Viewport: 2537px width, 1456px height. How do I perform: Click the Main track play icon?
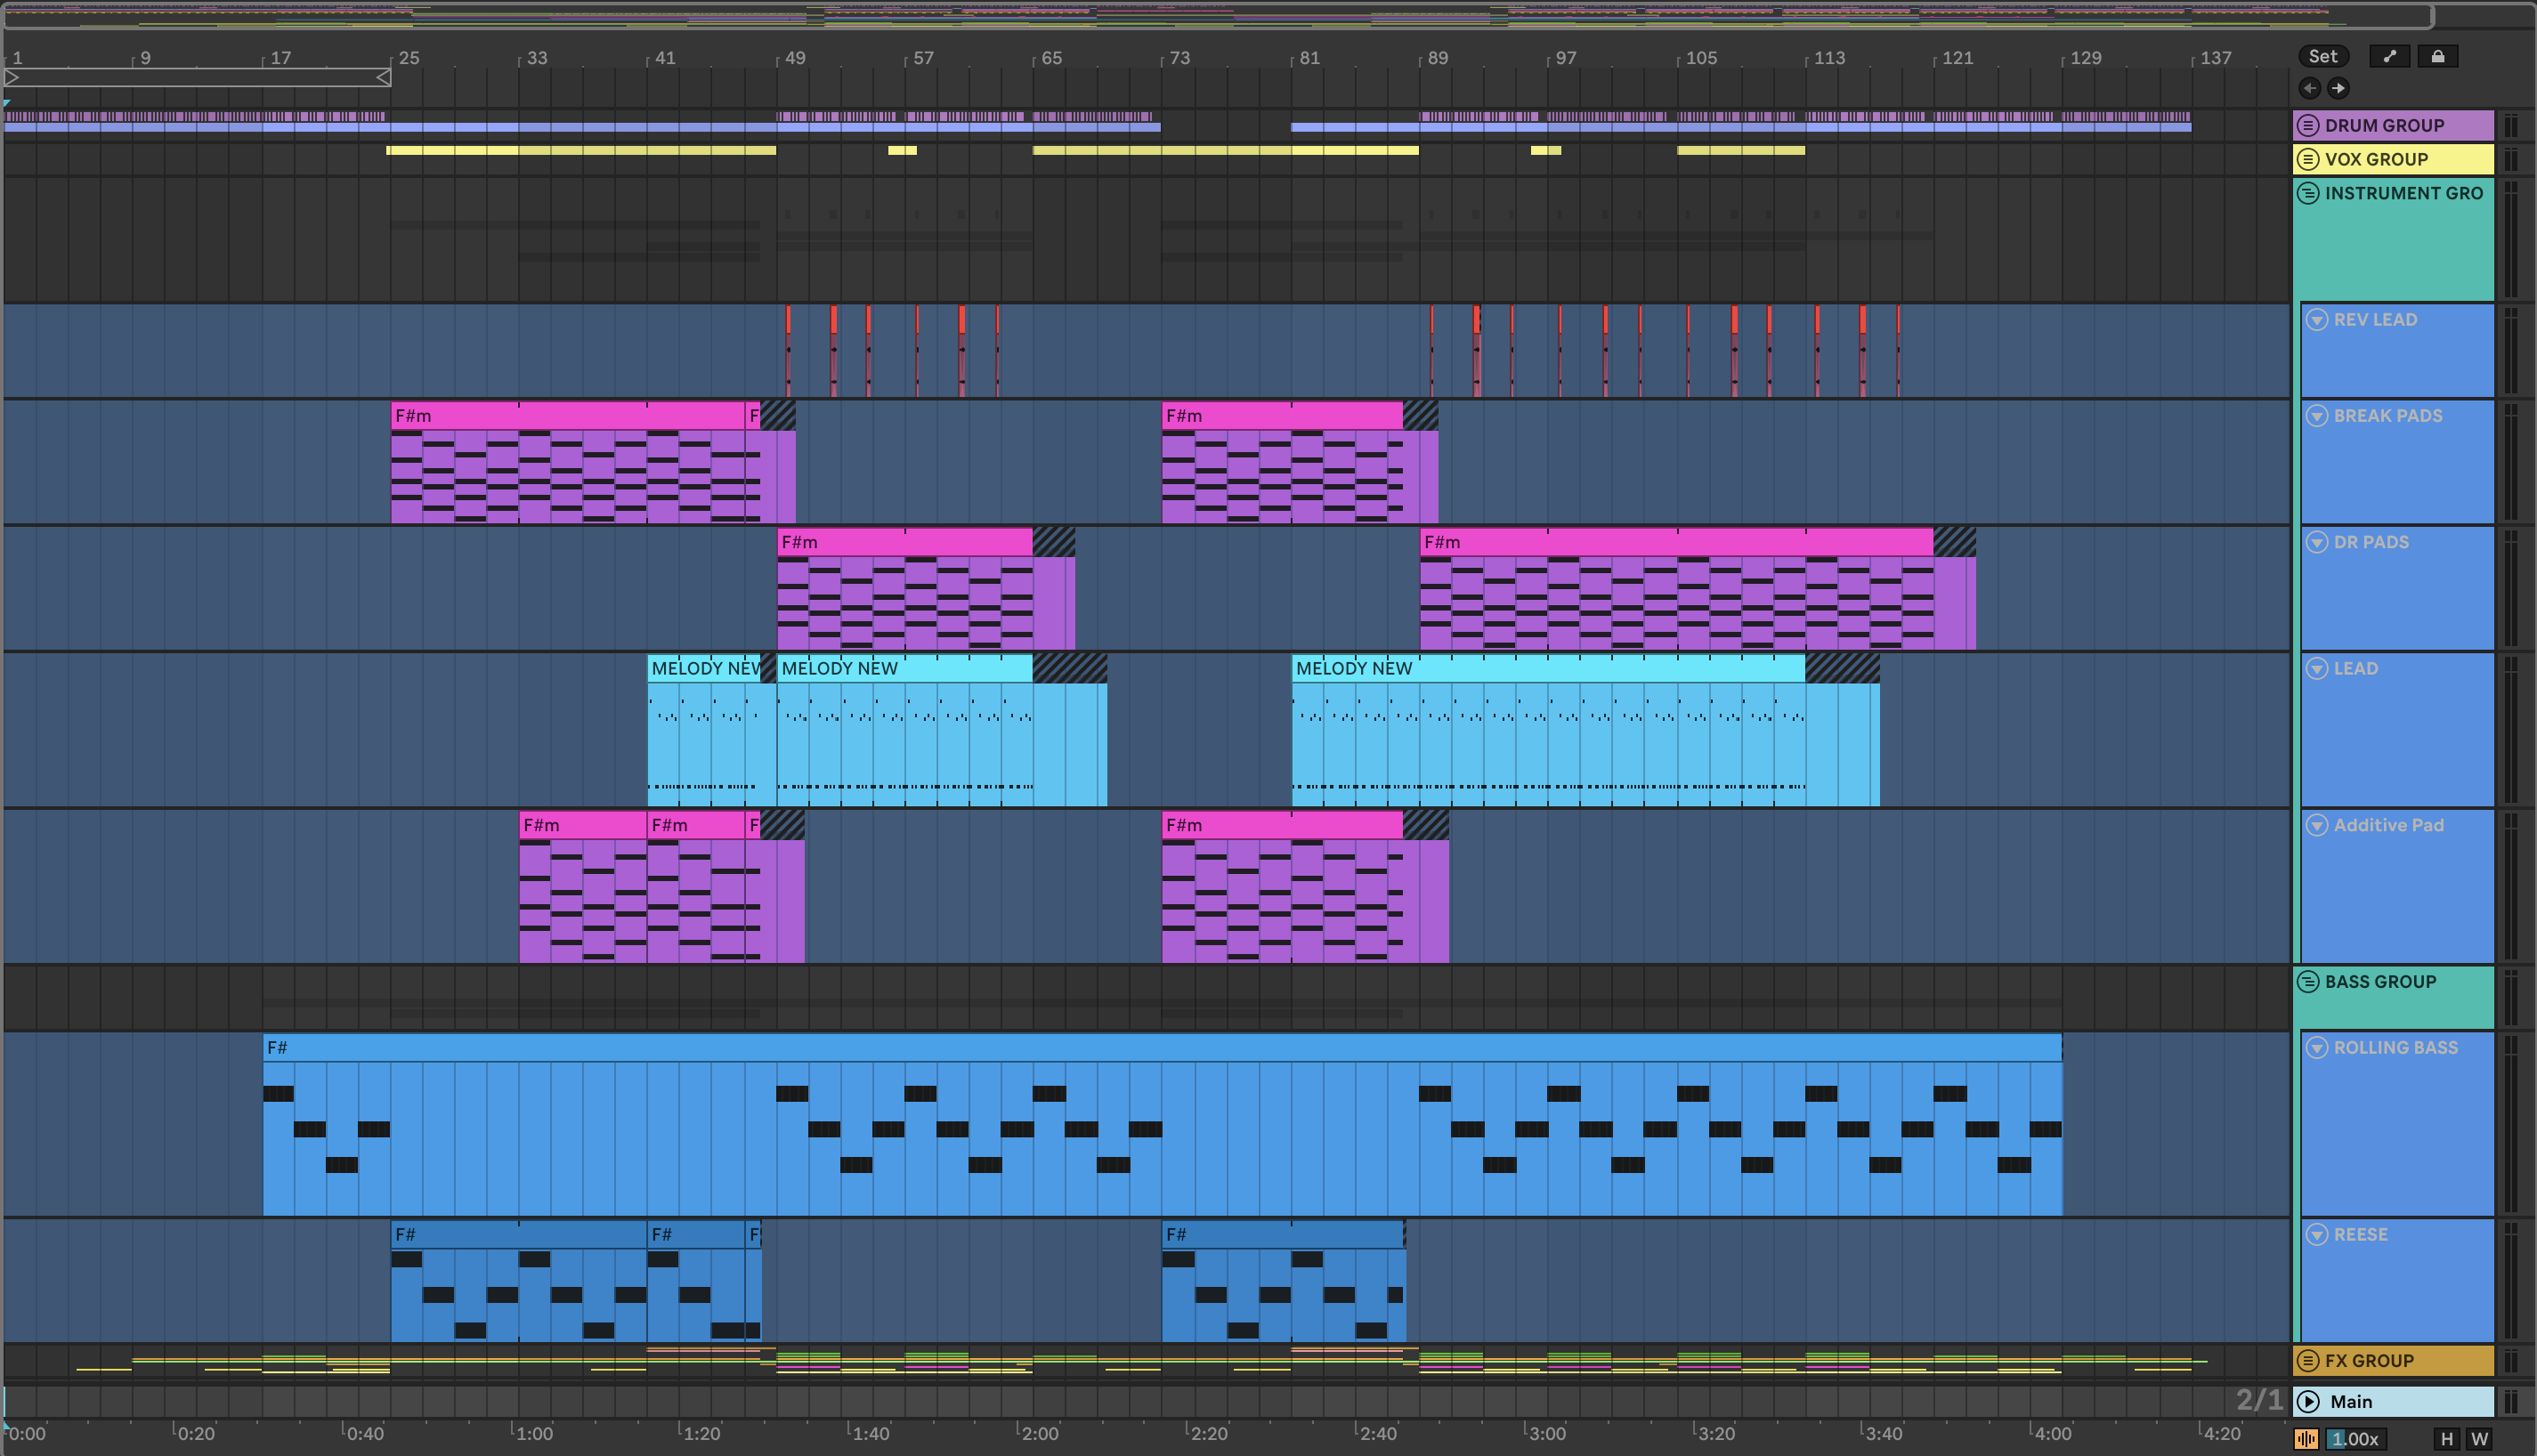coord(2308,1401)
